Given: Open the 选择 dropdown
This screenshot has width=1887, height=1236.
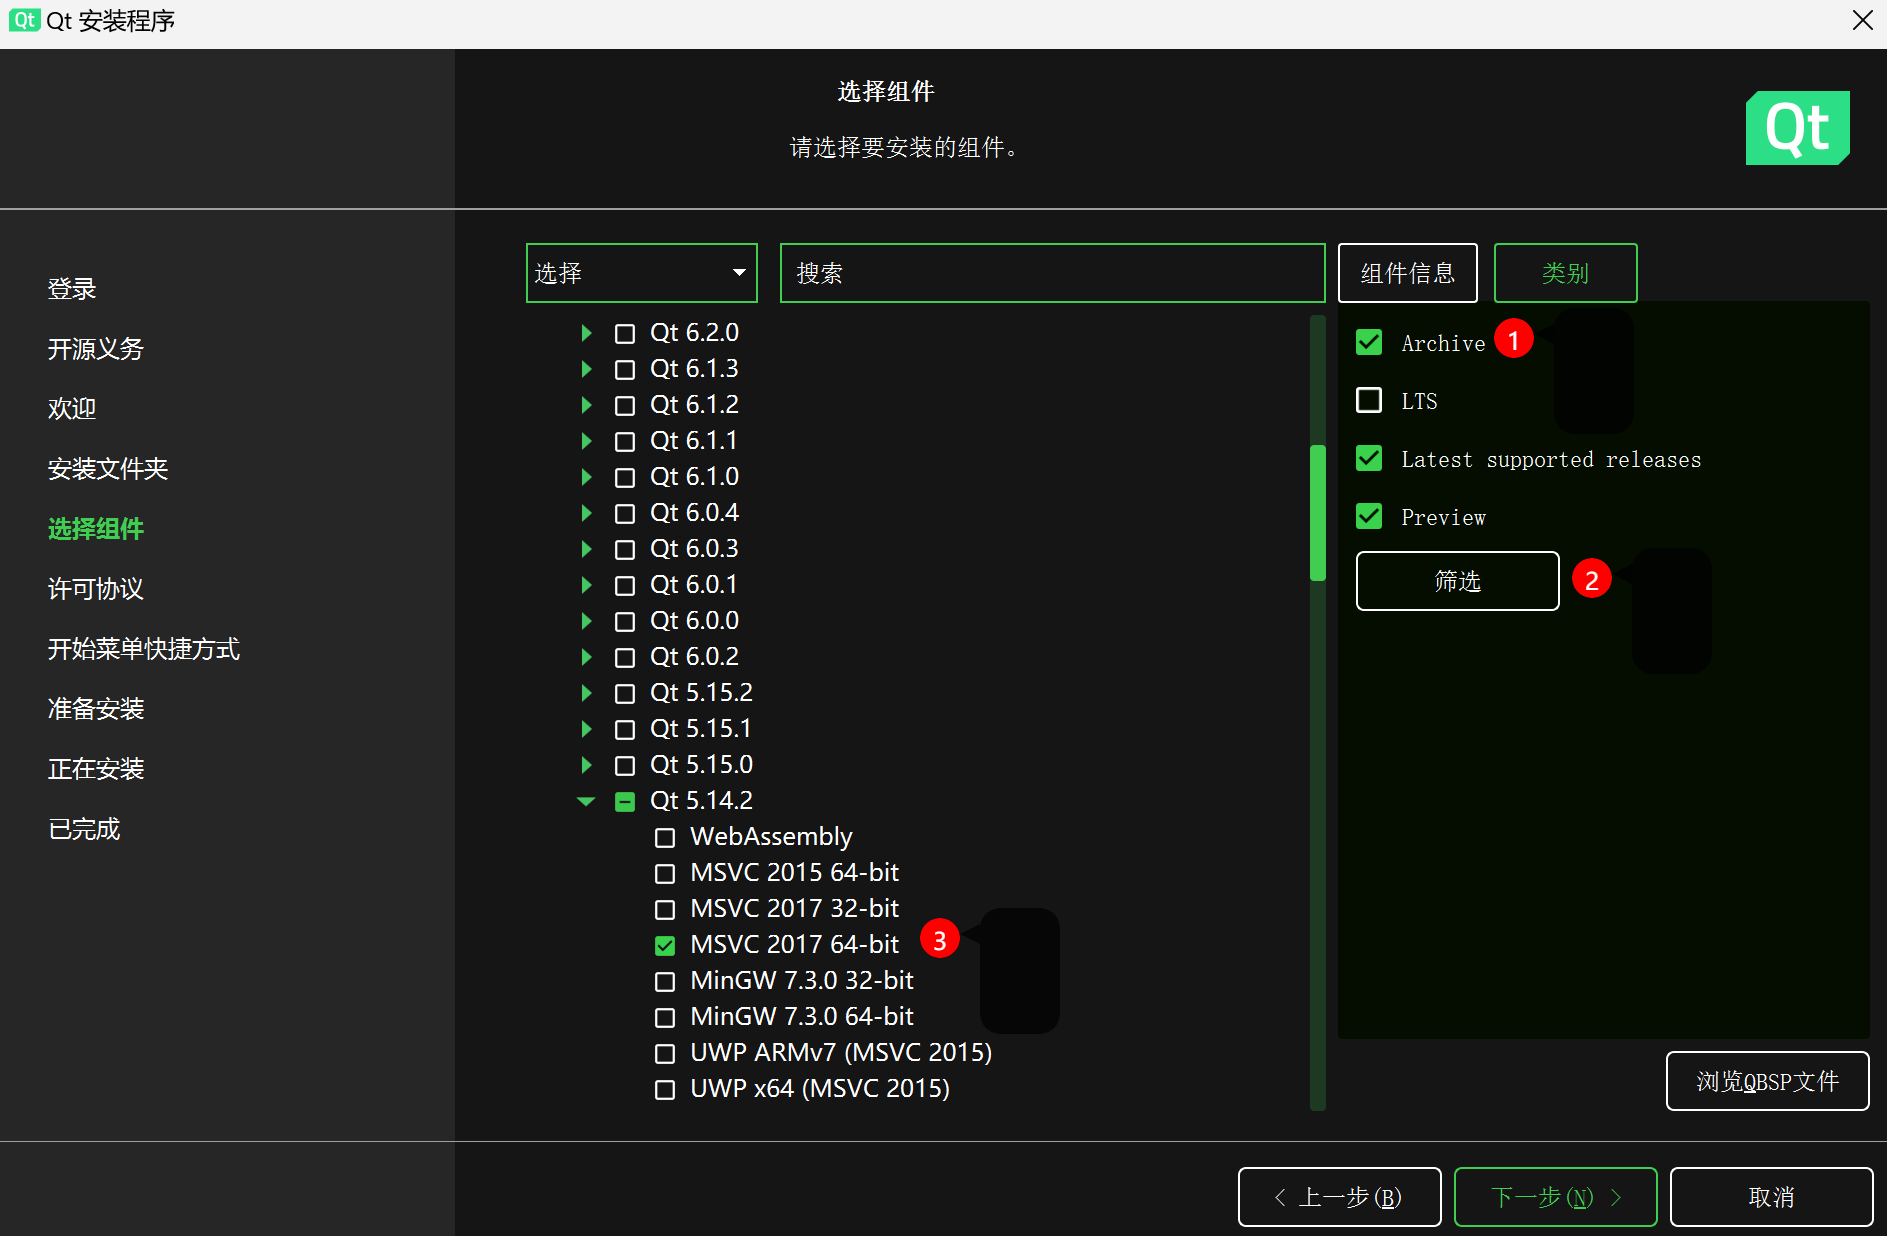Looking at the screenshot, I should [641, 273].
